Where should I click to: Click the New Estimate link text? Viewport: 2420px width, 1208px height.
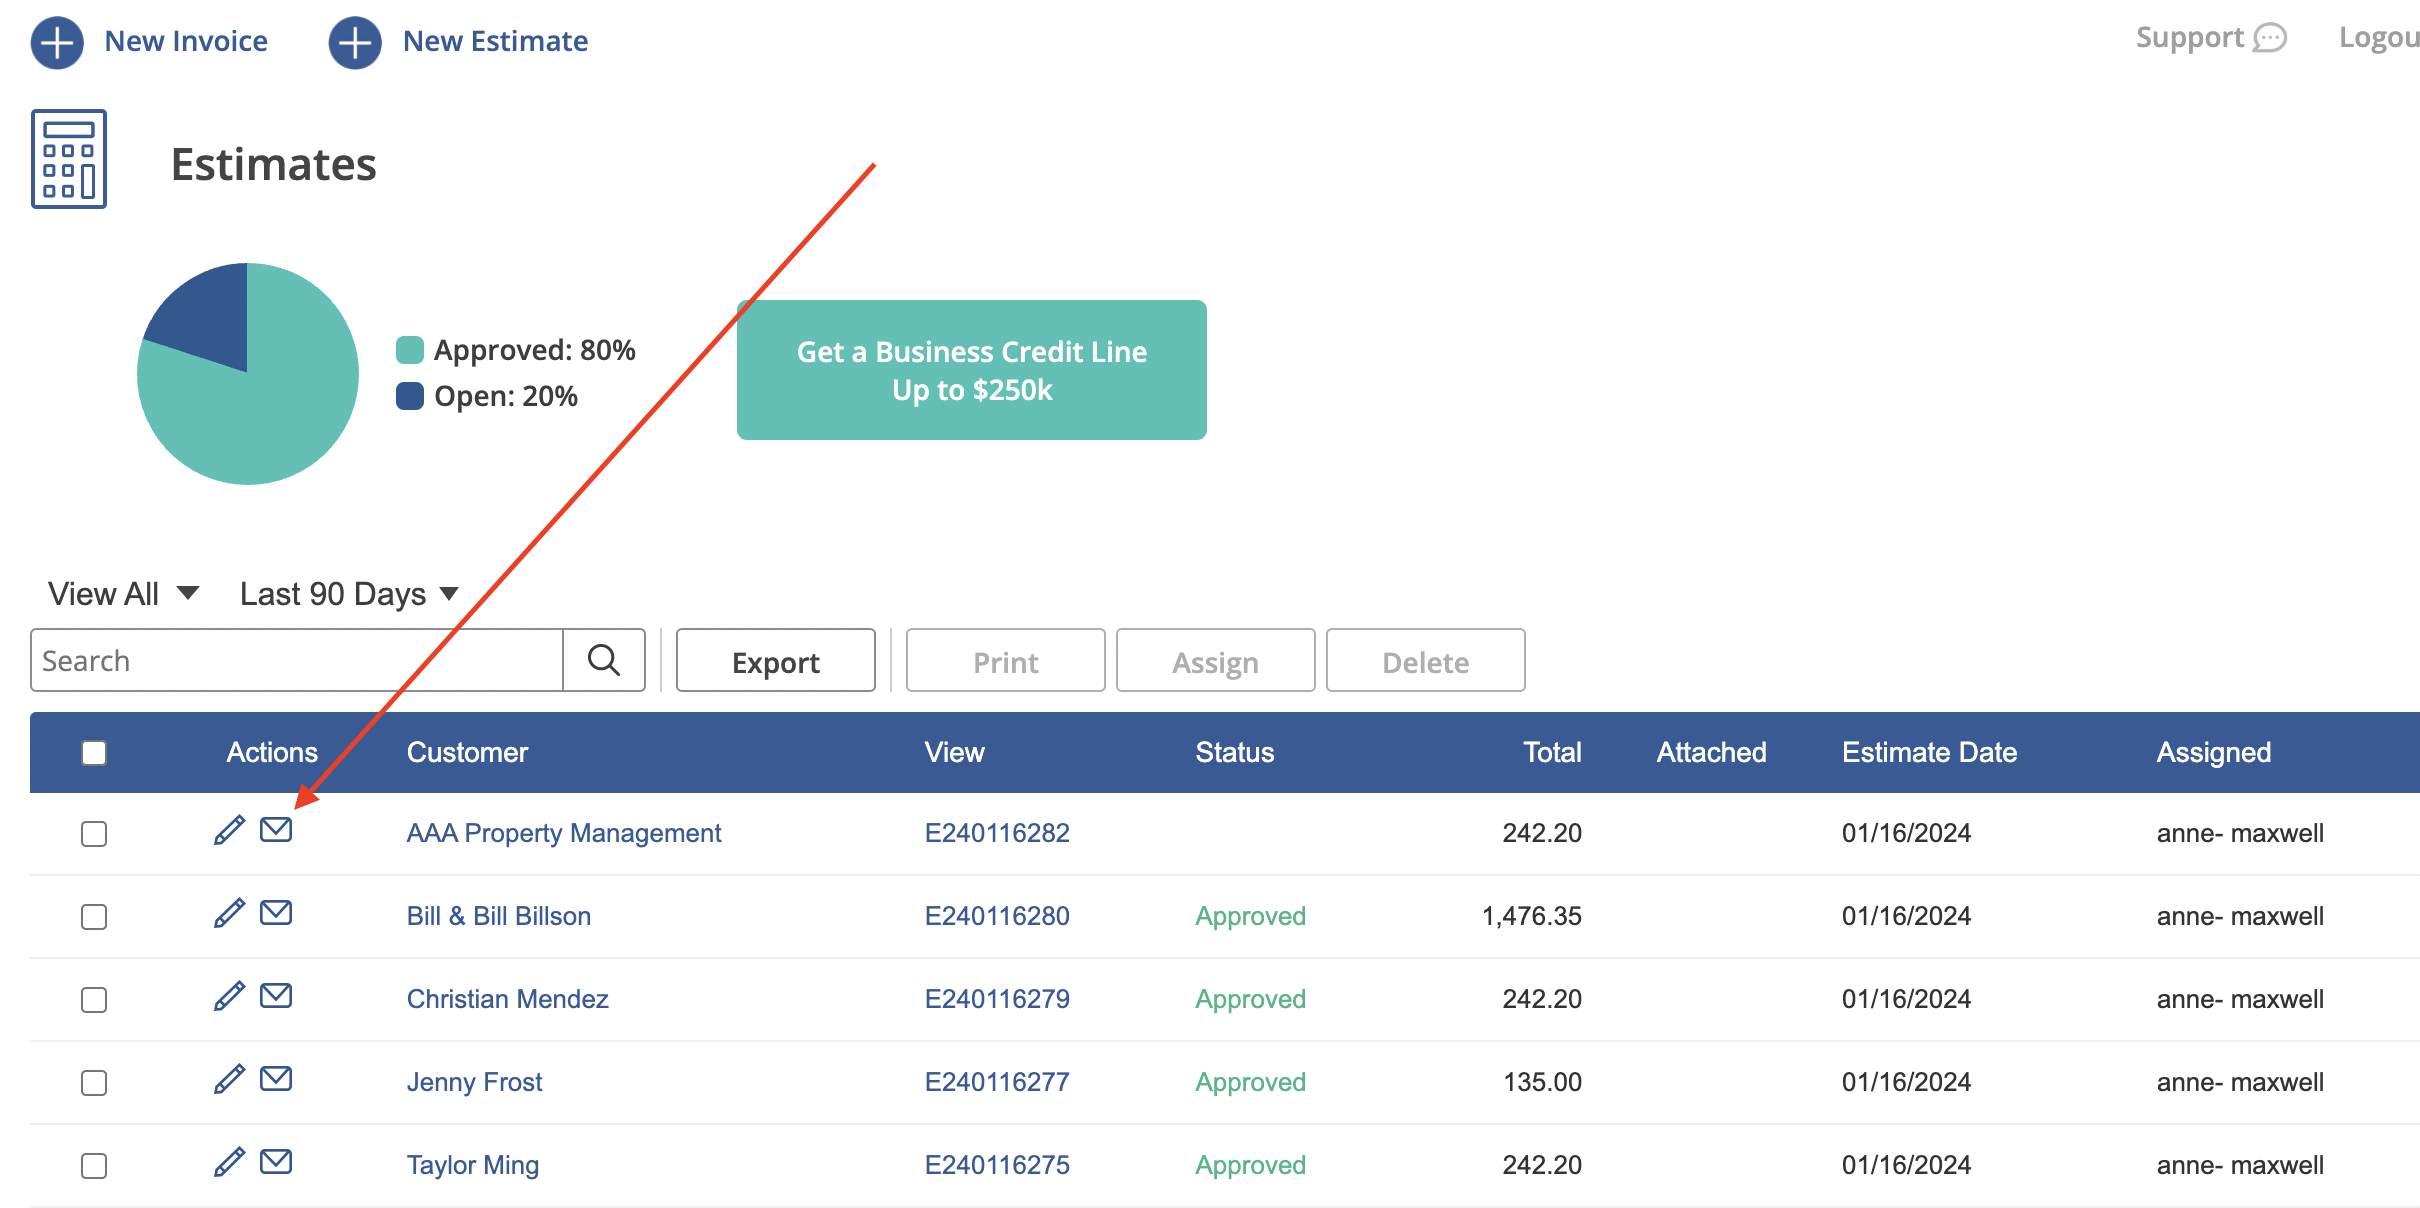coord(495,41)
